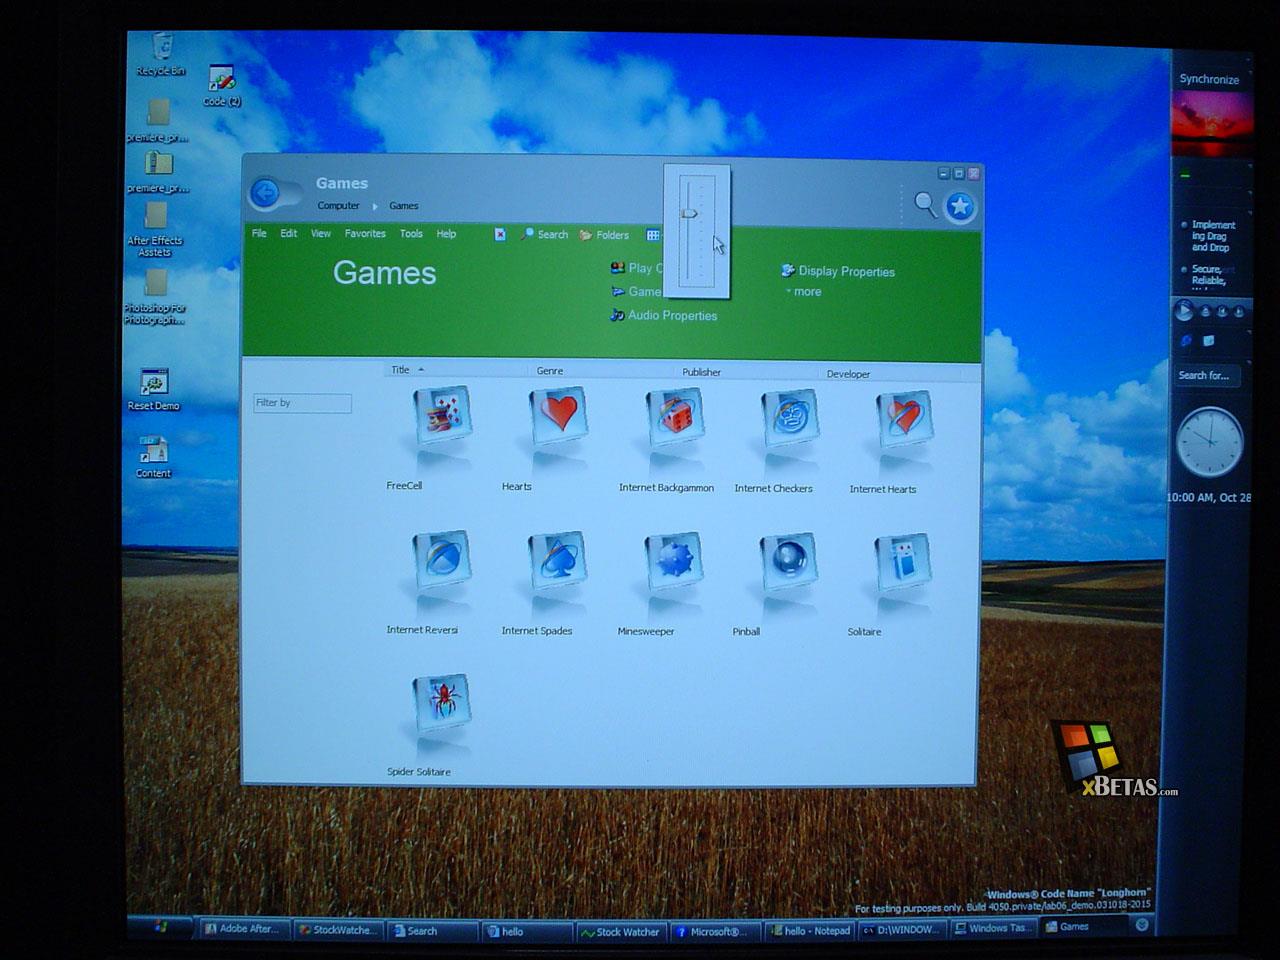Switch to the StockWatche... taskbar button

(338, 930)
